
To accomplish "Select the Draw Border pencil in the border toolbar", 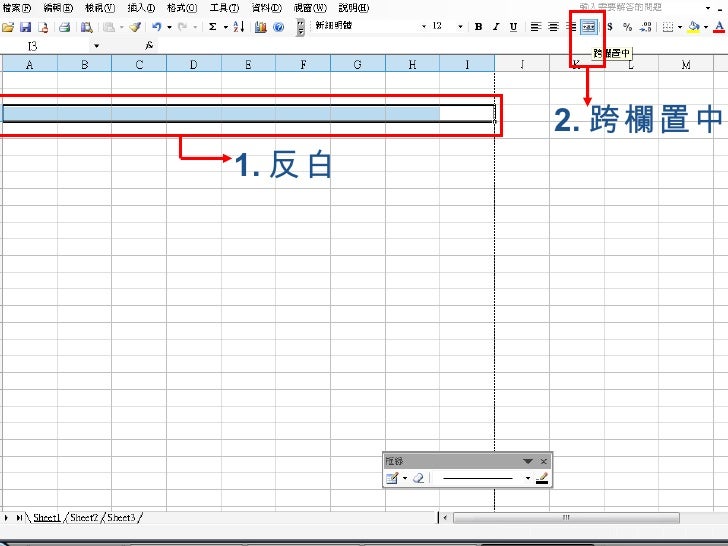I will point(392,478).
